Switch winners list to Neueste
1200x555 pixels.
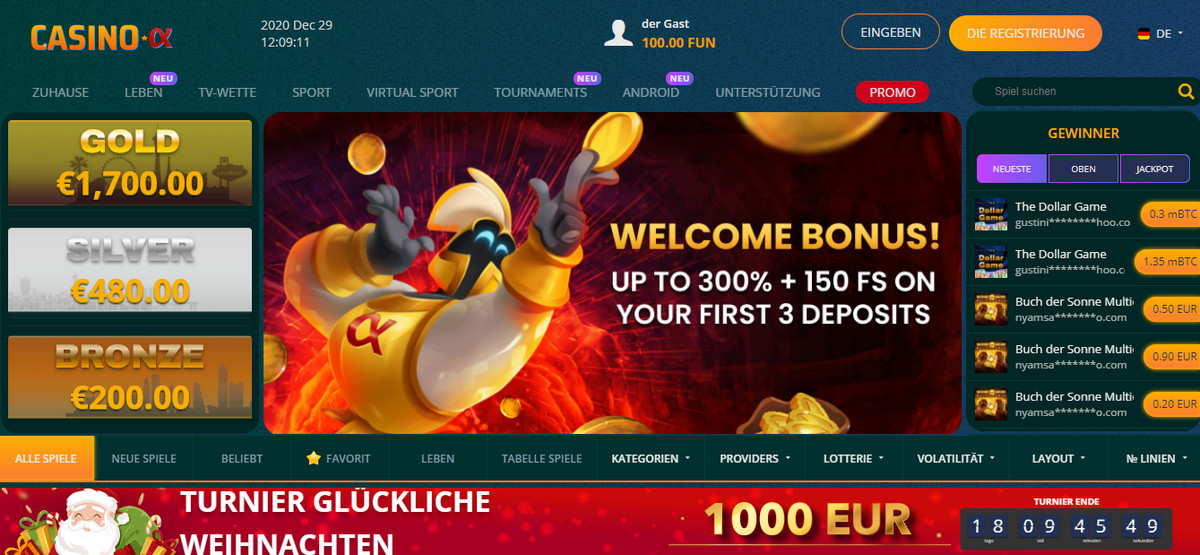(x=1011, y=169)
